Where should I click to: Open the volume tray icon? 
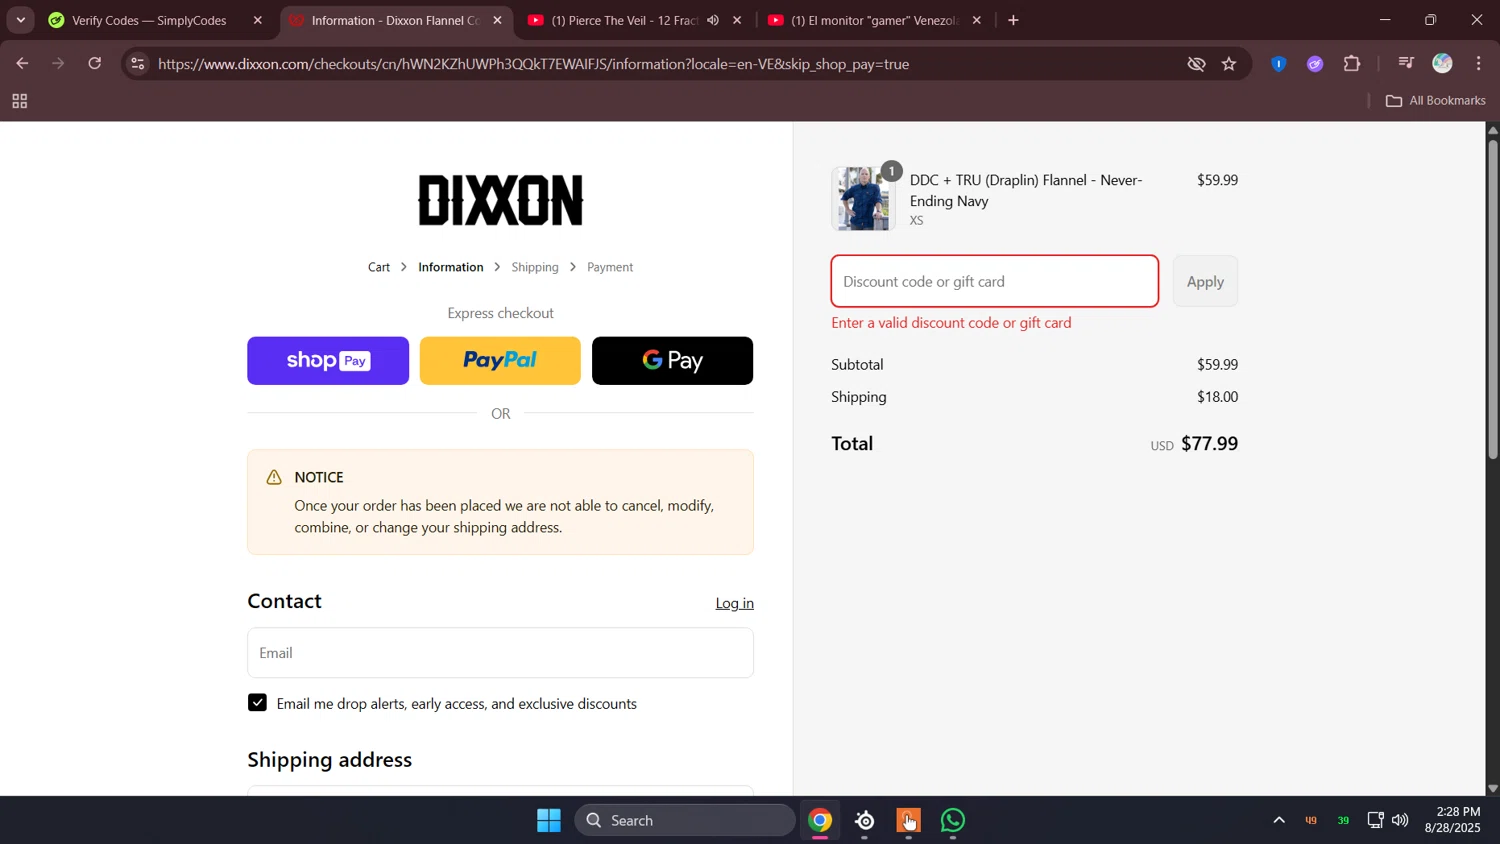click(1400, 821)
